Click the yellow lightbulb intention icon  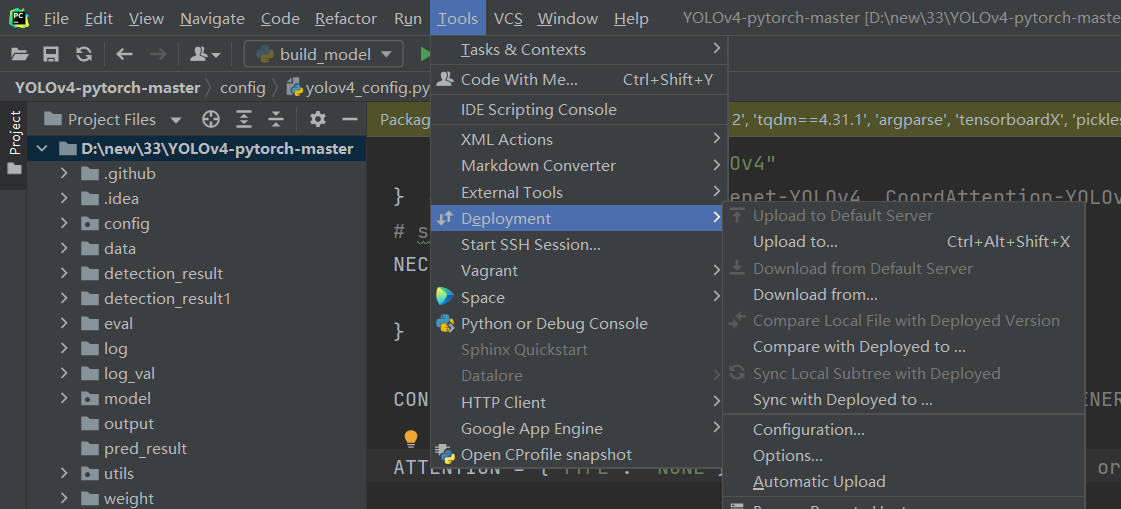(410, 438)
